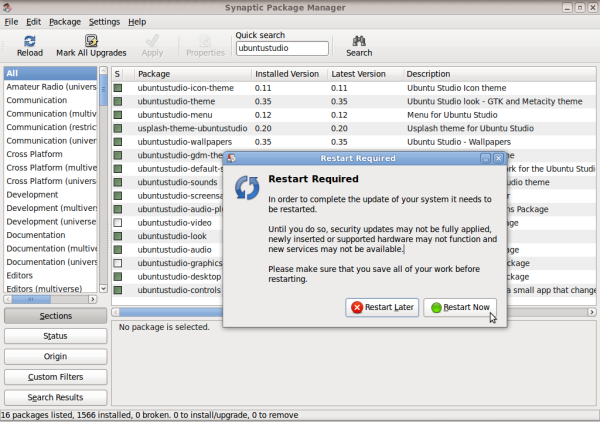
Task: Click the Reload toolbar icon
Action: click(x=30, y=41)
